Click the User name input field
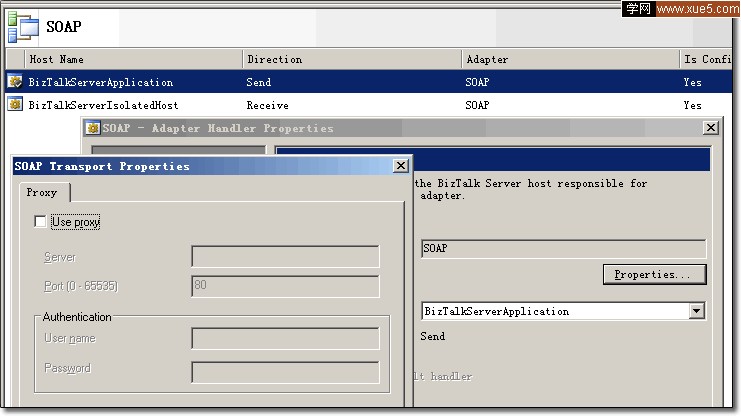The height and width of the screenshot is (416, 741). coord(285,338)
